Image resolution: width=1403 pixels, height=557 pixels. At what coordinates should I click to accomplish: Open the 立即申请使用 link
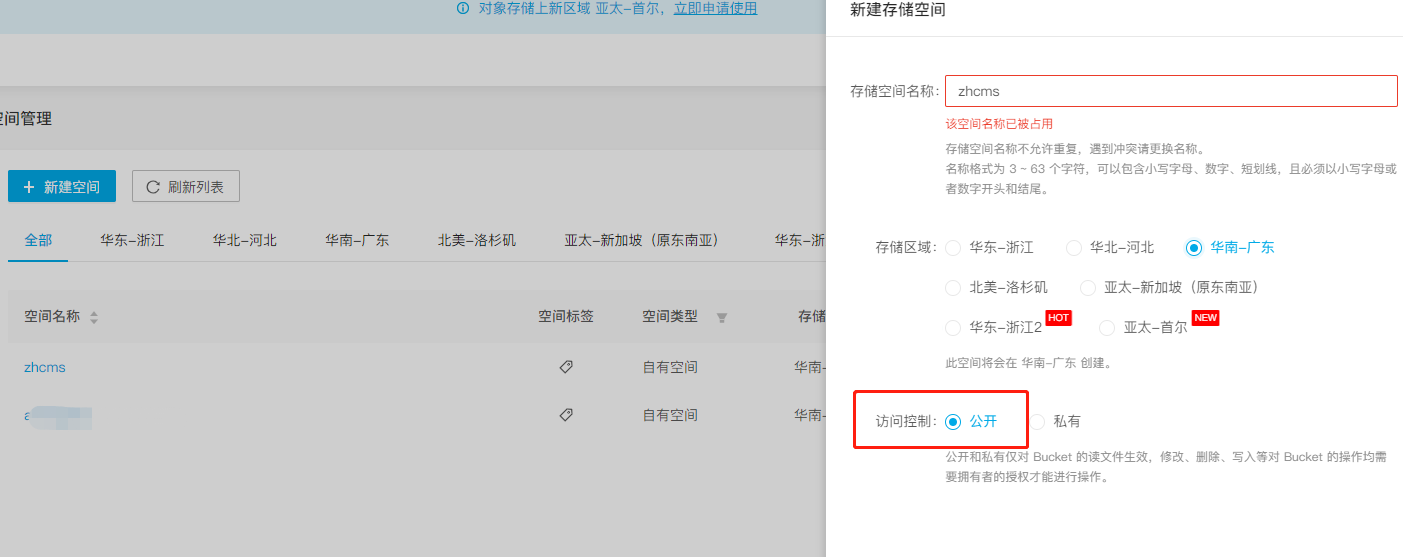pos(715,9)
